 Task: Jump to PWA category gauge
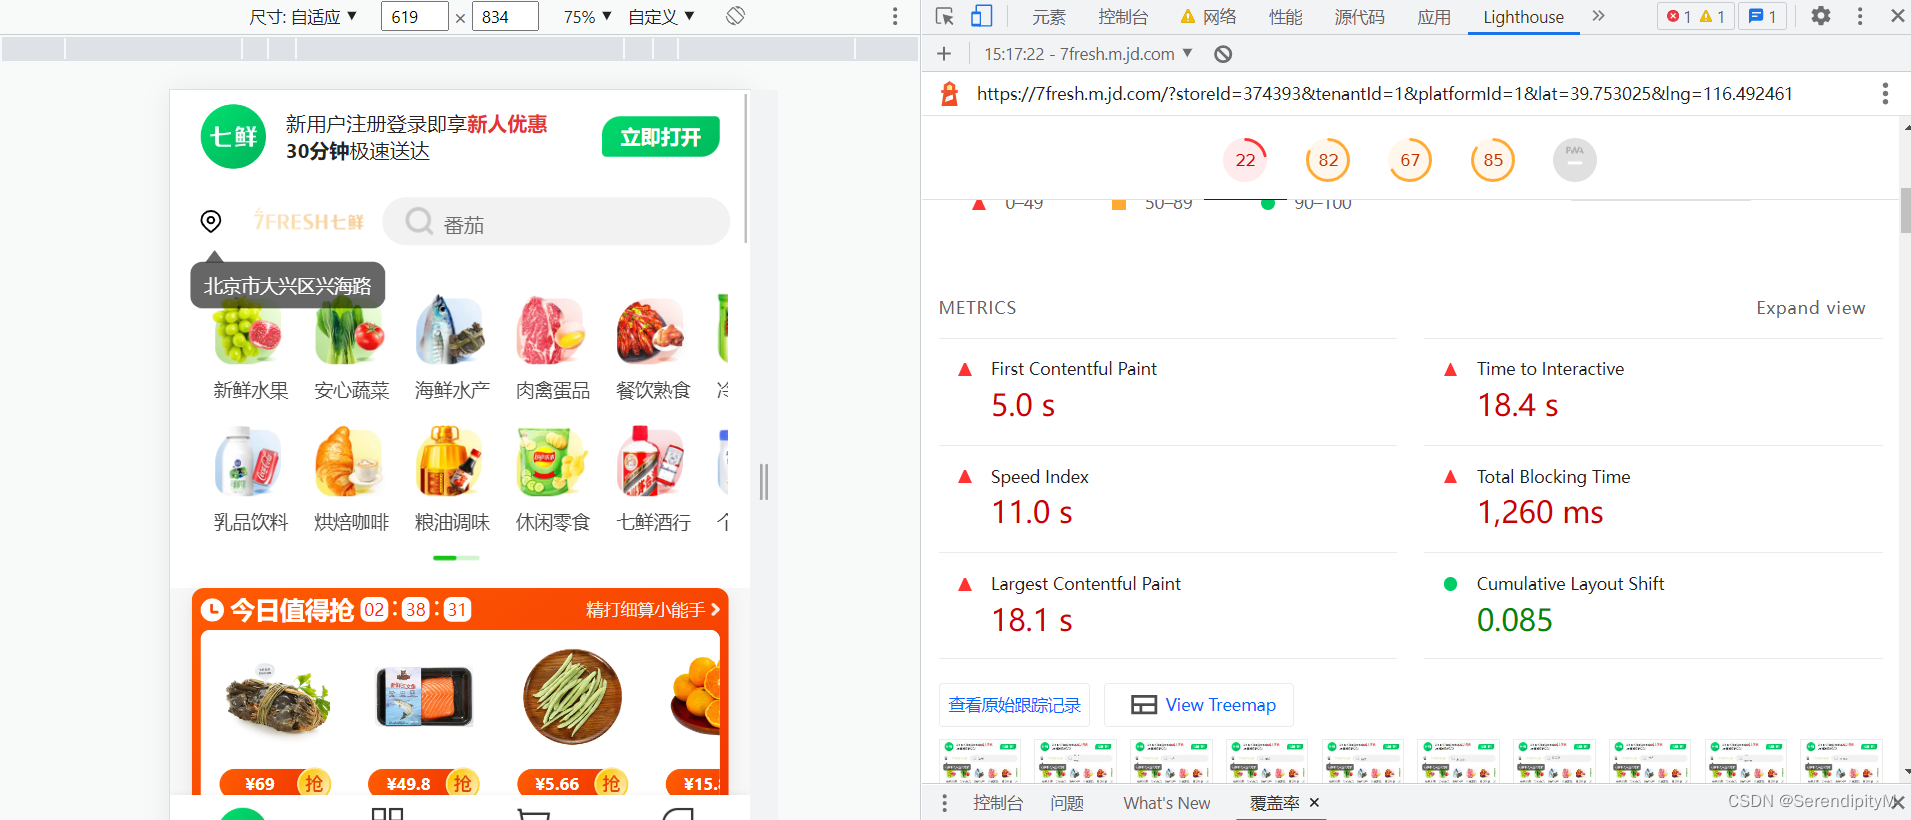click(1575, 160)
